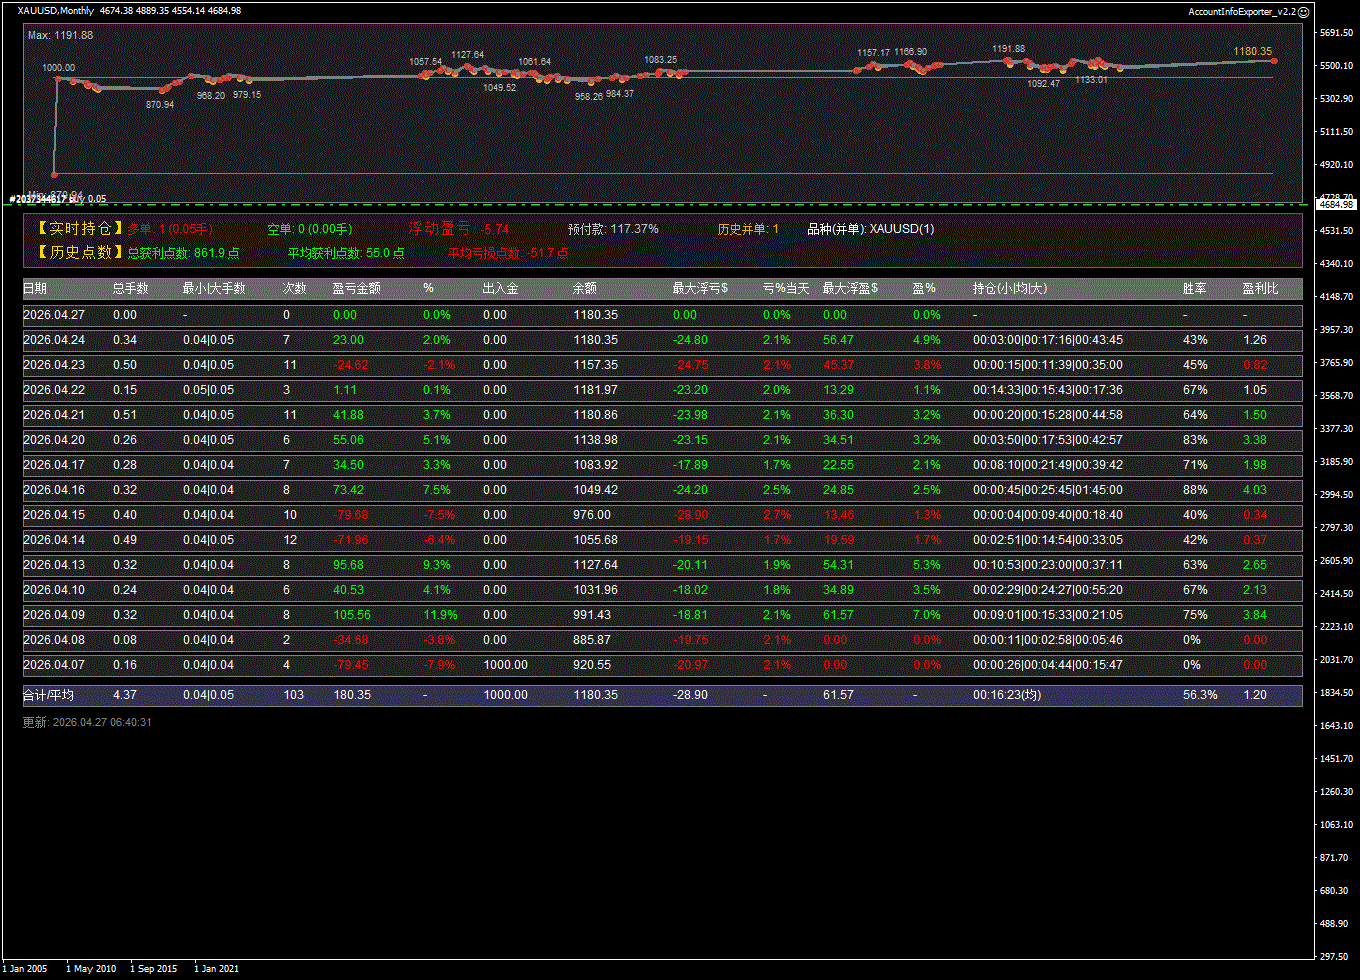
Task: Click the 盈亏金额 column header
Action: pyautogui.click(x=356, y=289)
